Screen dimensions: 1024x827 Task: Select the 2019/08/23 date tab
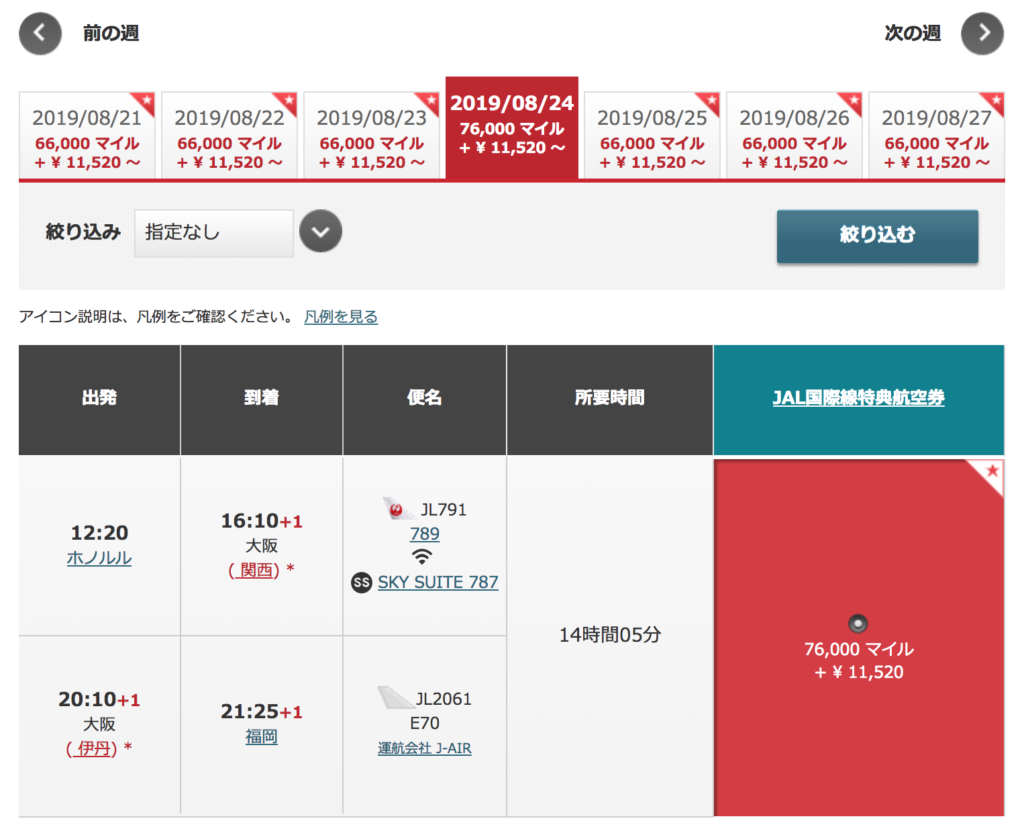(x=372, y=135)
